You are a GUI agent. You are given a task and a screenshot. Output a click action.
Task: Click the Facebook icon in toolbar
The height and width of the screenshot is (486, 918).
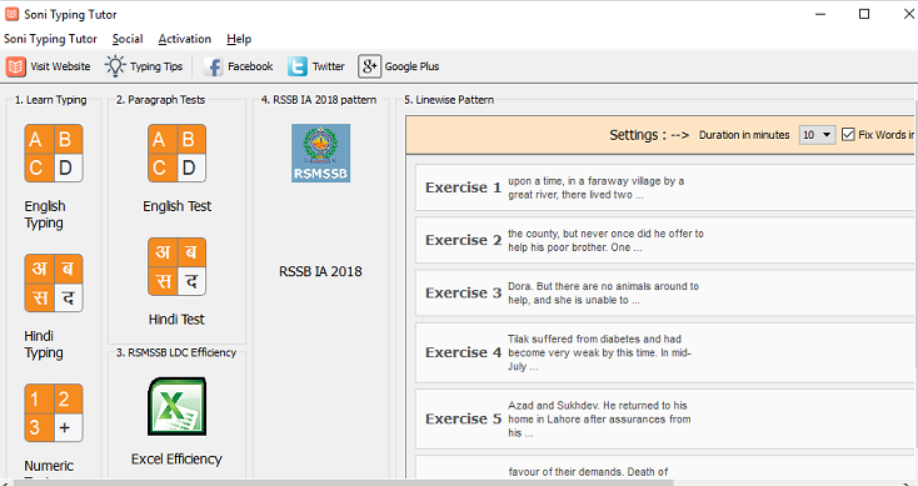coord(214,67)
